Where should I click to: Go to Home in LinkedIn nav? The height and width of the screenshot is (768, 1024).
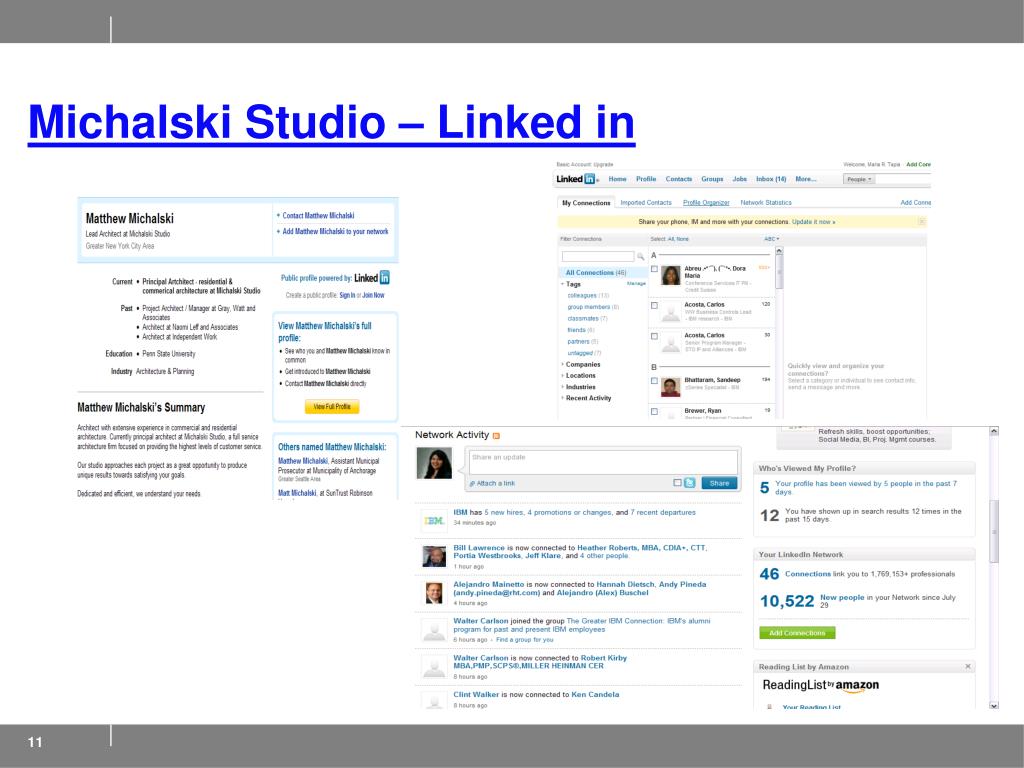[x=617, y=179]
